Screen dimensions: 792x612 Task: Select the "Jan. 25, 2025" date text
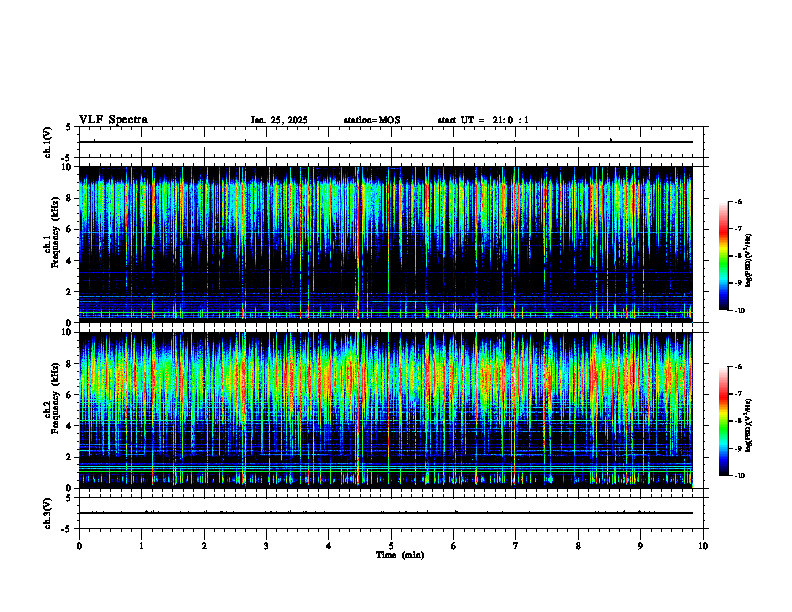point(279,120)
